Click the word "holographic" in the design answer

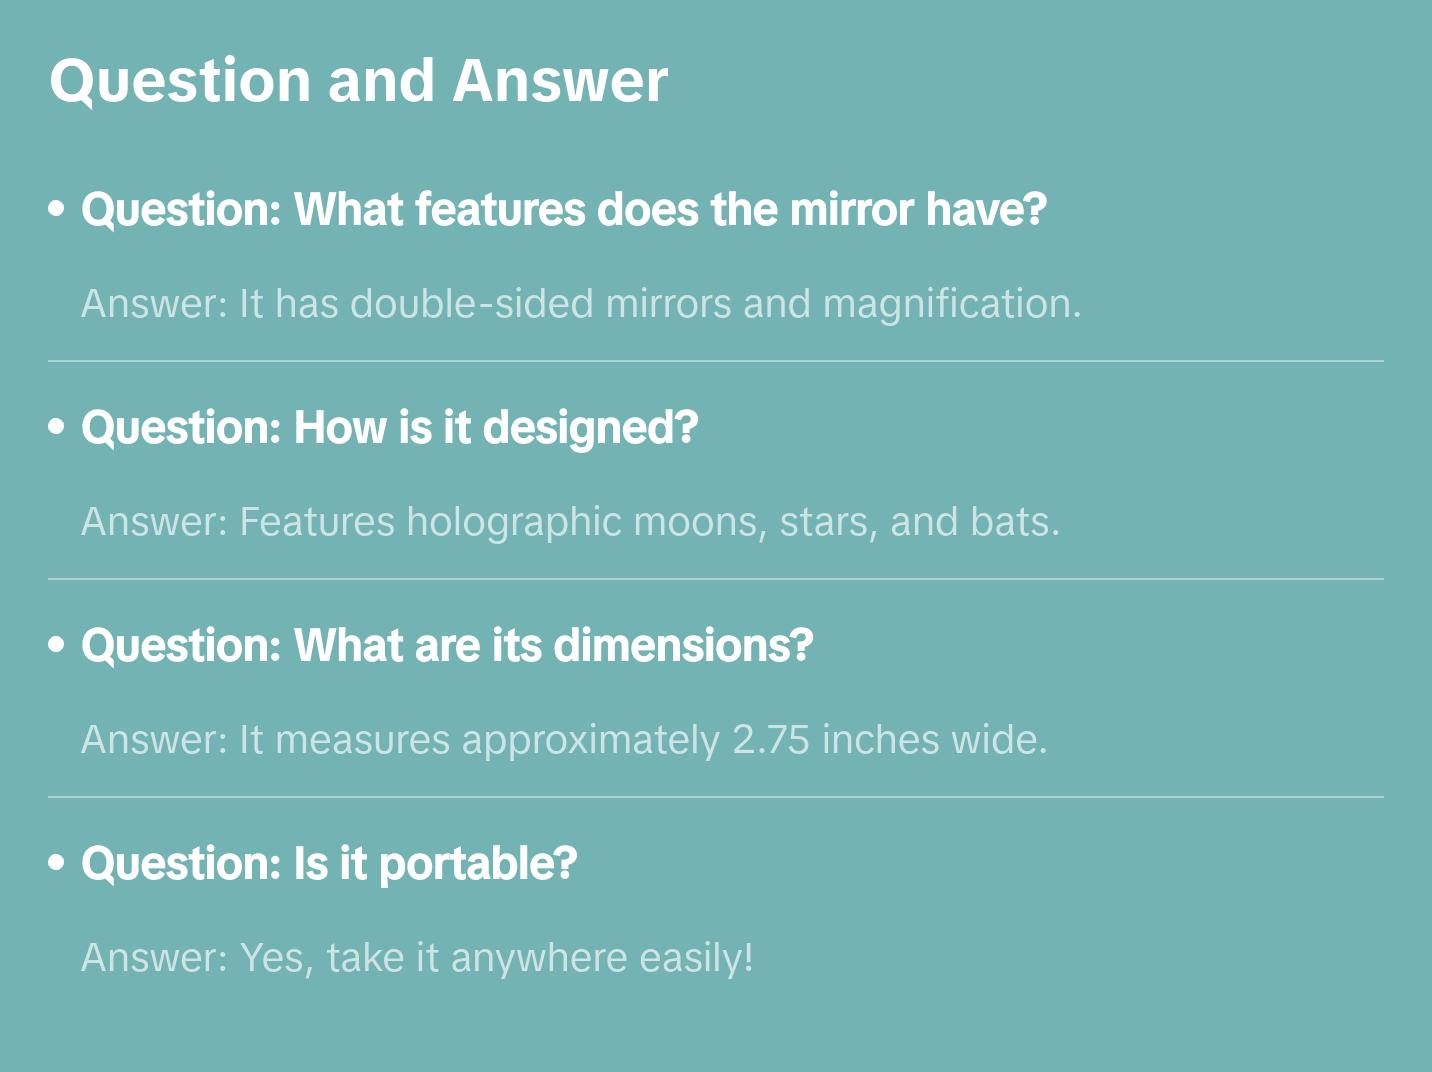click(x=514, y=522)
